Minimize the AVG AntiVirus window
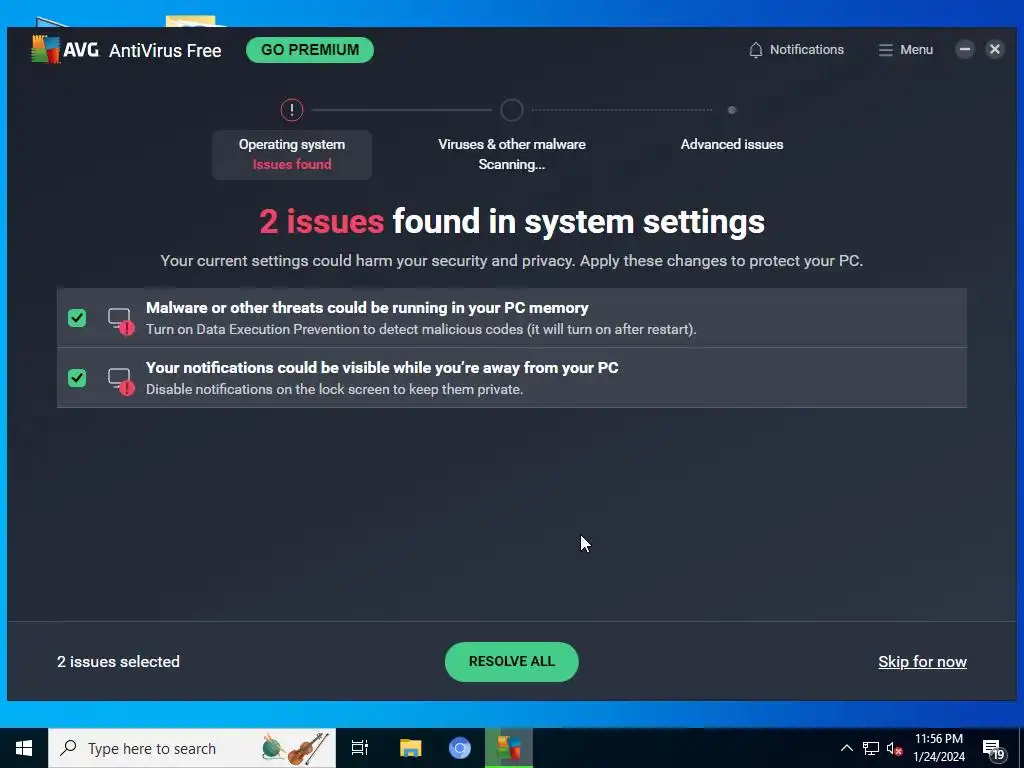Viewport: 1024px width, 768px height. 965,49
